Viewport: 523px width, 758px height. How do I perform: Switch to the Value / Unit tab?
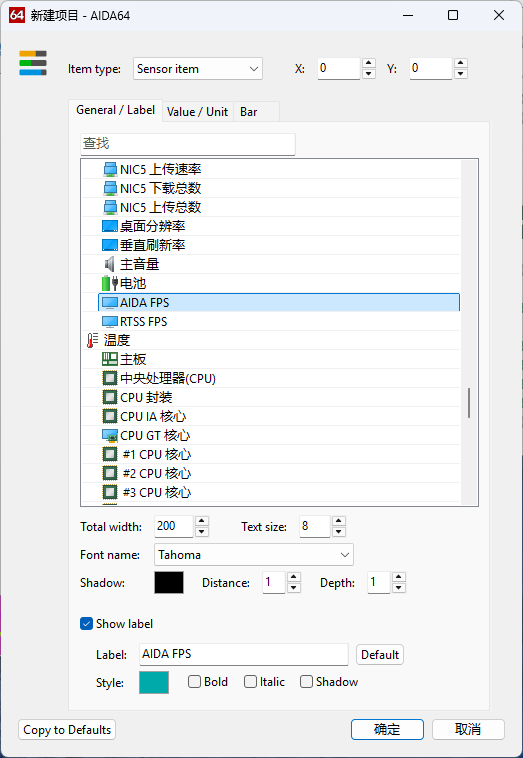[197, 112]
